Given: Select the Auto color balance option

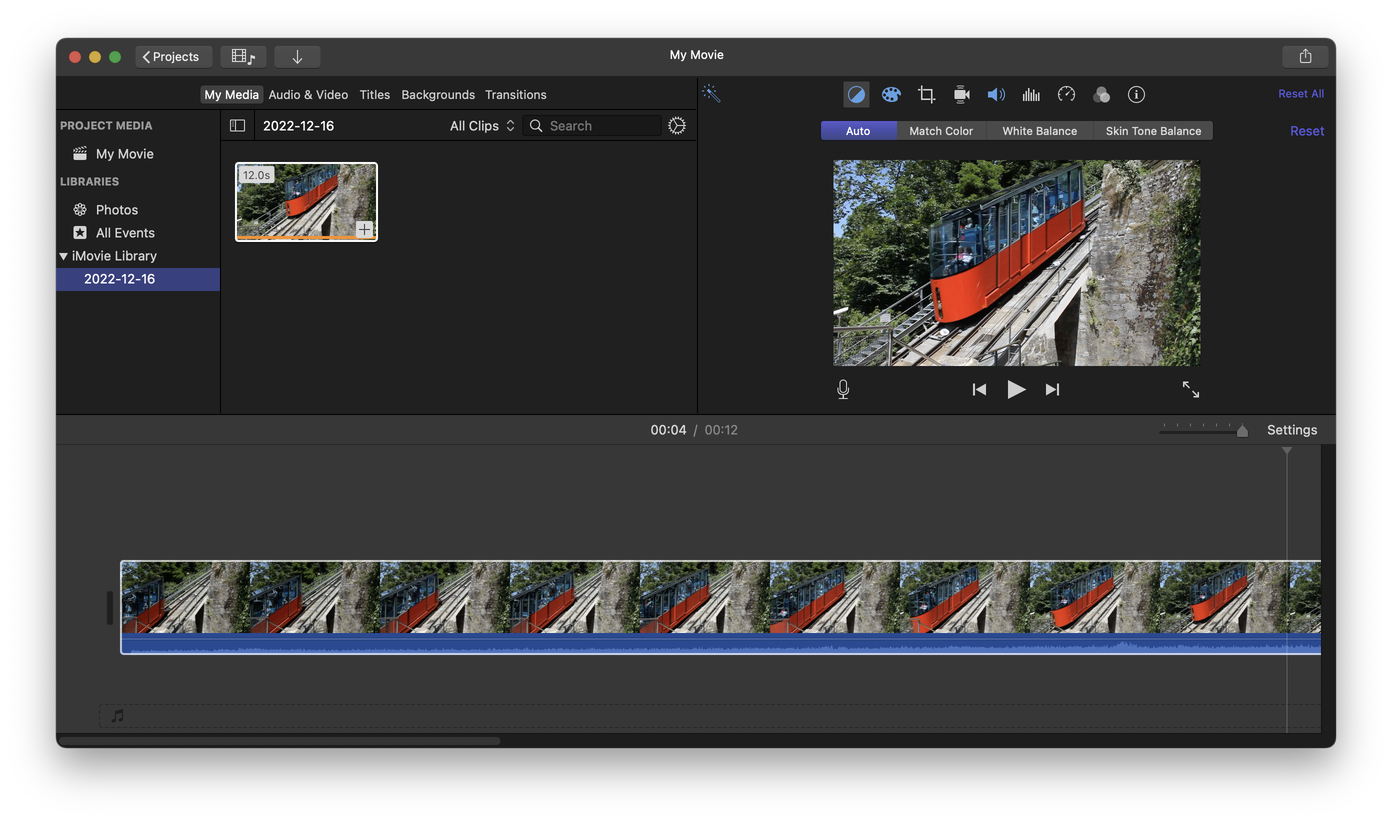Looking at the screenshot, I should coord(858,131).
